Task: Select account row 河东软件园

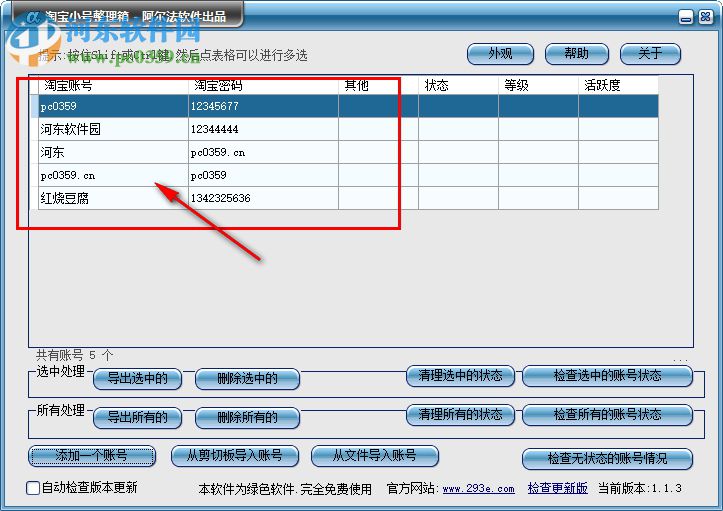Action: coord(348,129)
